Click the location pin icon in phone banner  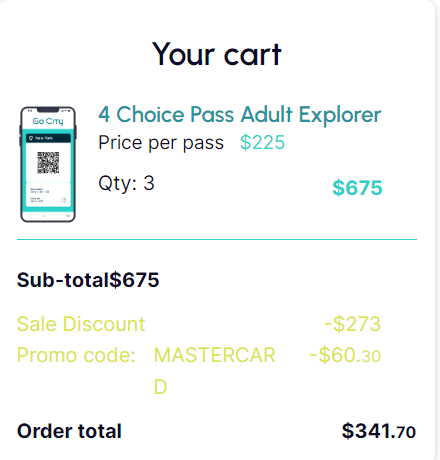31,138
